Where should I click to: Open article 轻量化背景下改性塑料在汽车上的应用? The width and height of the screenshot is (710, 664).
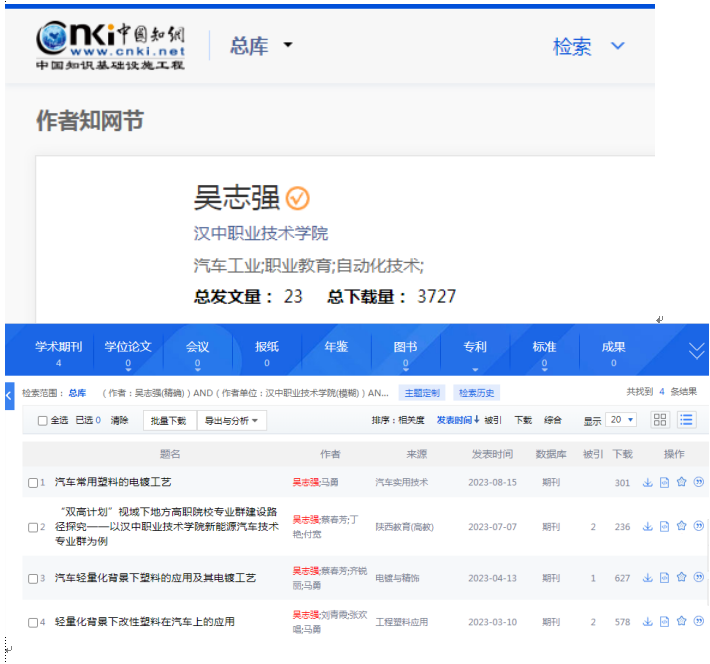tap(145, 621)
